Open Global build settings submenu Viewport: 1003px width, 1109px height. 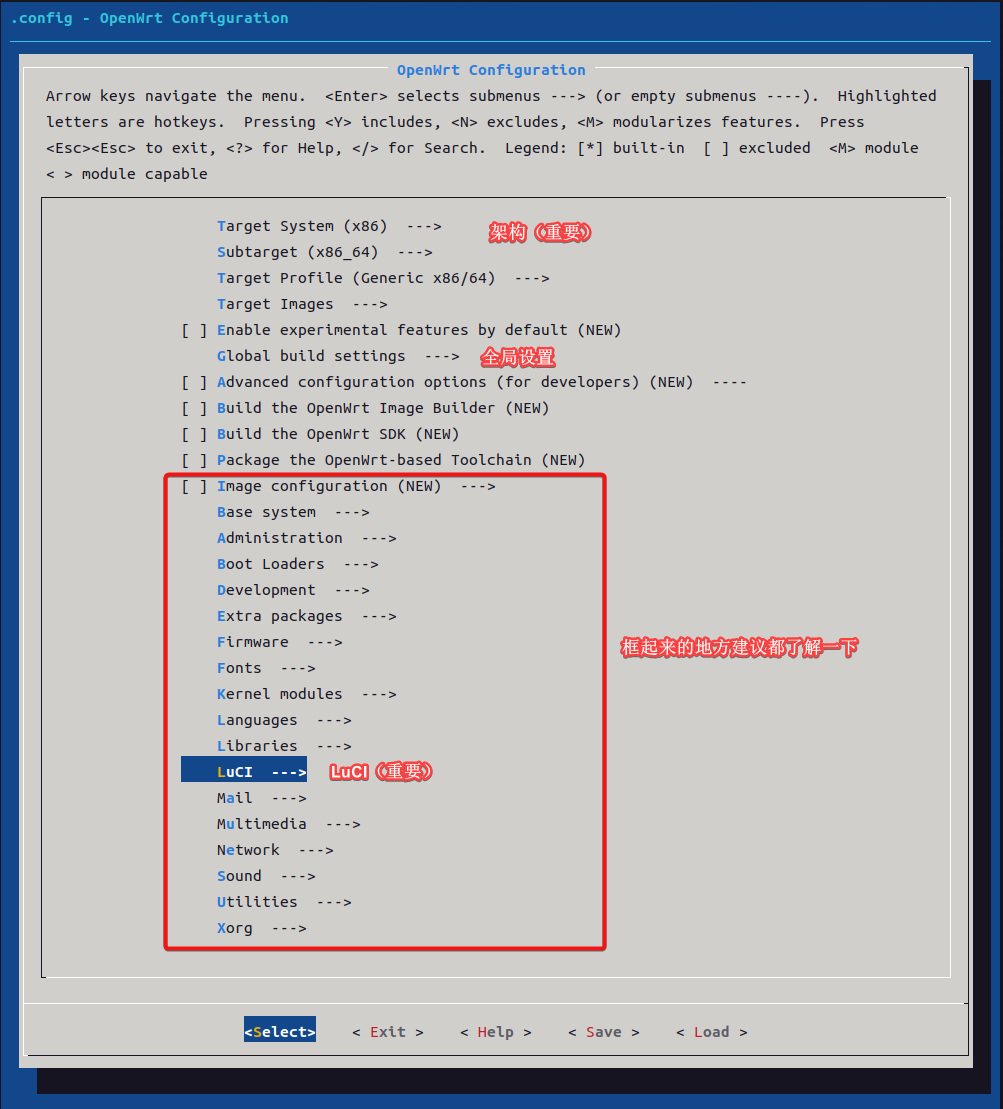(338, 356)
